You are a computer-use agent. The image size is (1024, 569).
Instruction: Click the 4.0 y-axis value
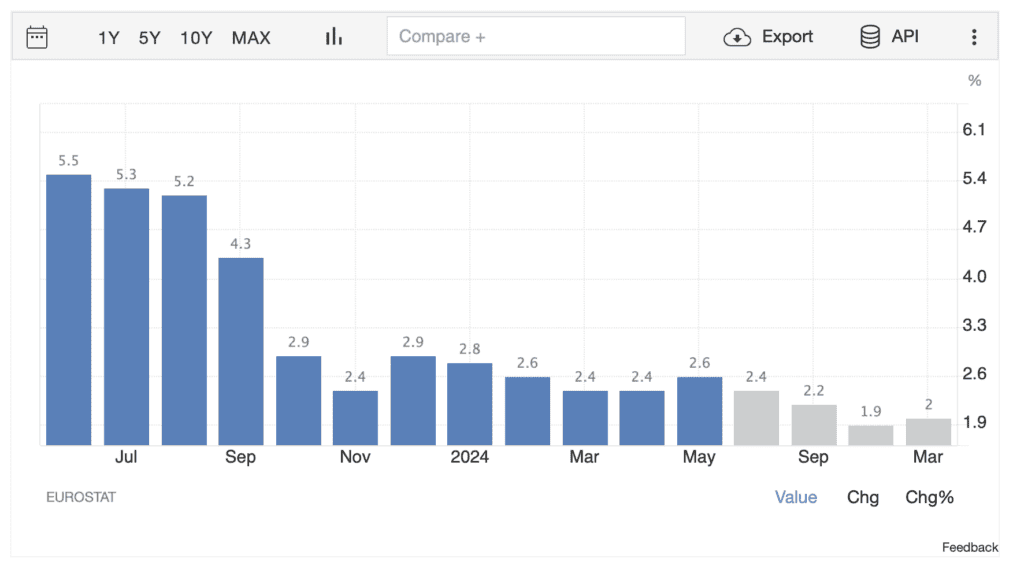point(974,276)
